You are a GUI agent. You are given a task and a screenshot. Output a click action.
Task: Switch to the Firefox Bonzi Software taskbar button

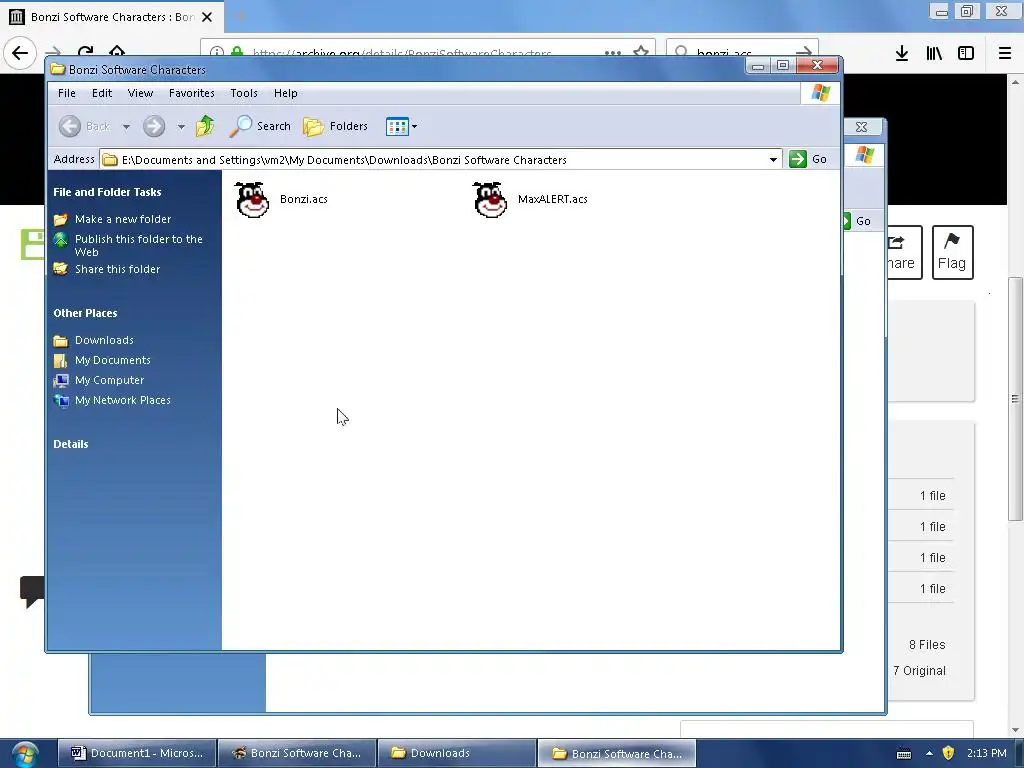(x=297, y=754)
